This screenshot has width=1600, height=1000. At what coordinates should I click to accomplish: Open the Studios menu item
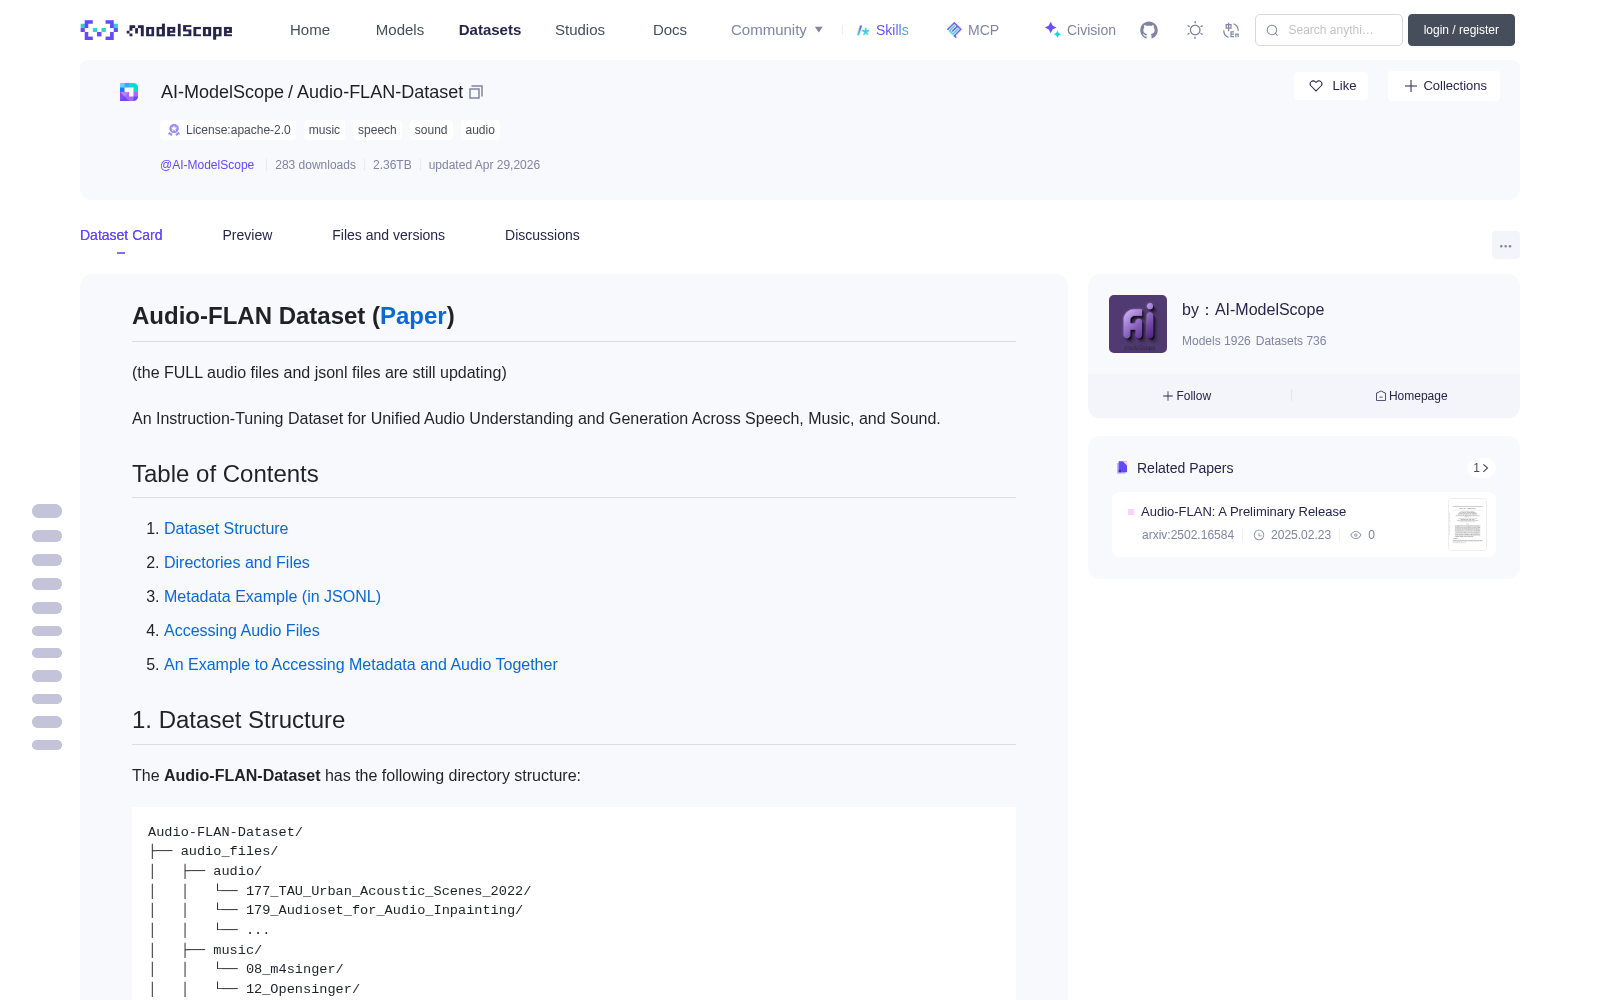pos(580,30)
